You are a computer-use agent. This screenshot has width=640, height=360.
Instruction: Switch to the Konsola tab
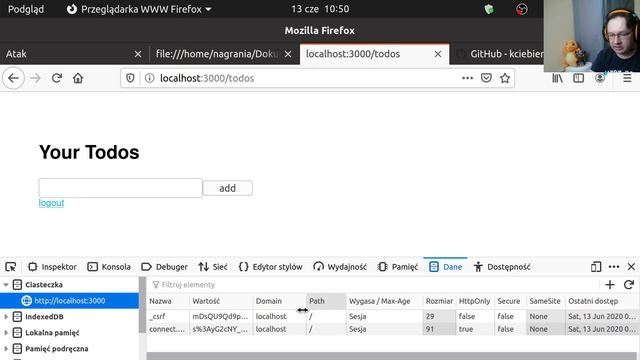109,267
